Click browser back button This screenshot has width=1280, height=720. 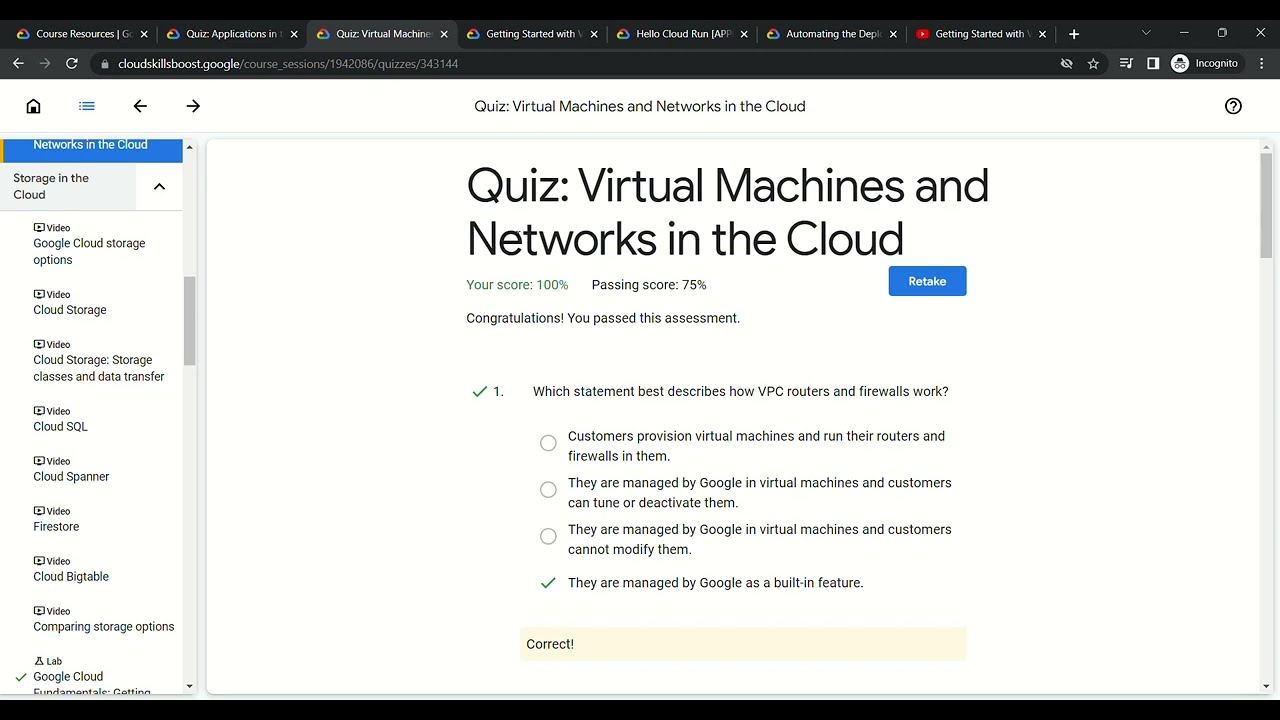tap(18, 63)
